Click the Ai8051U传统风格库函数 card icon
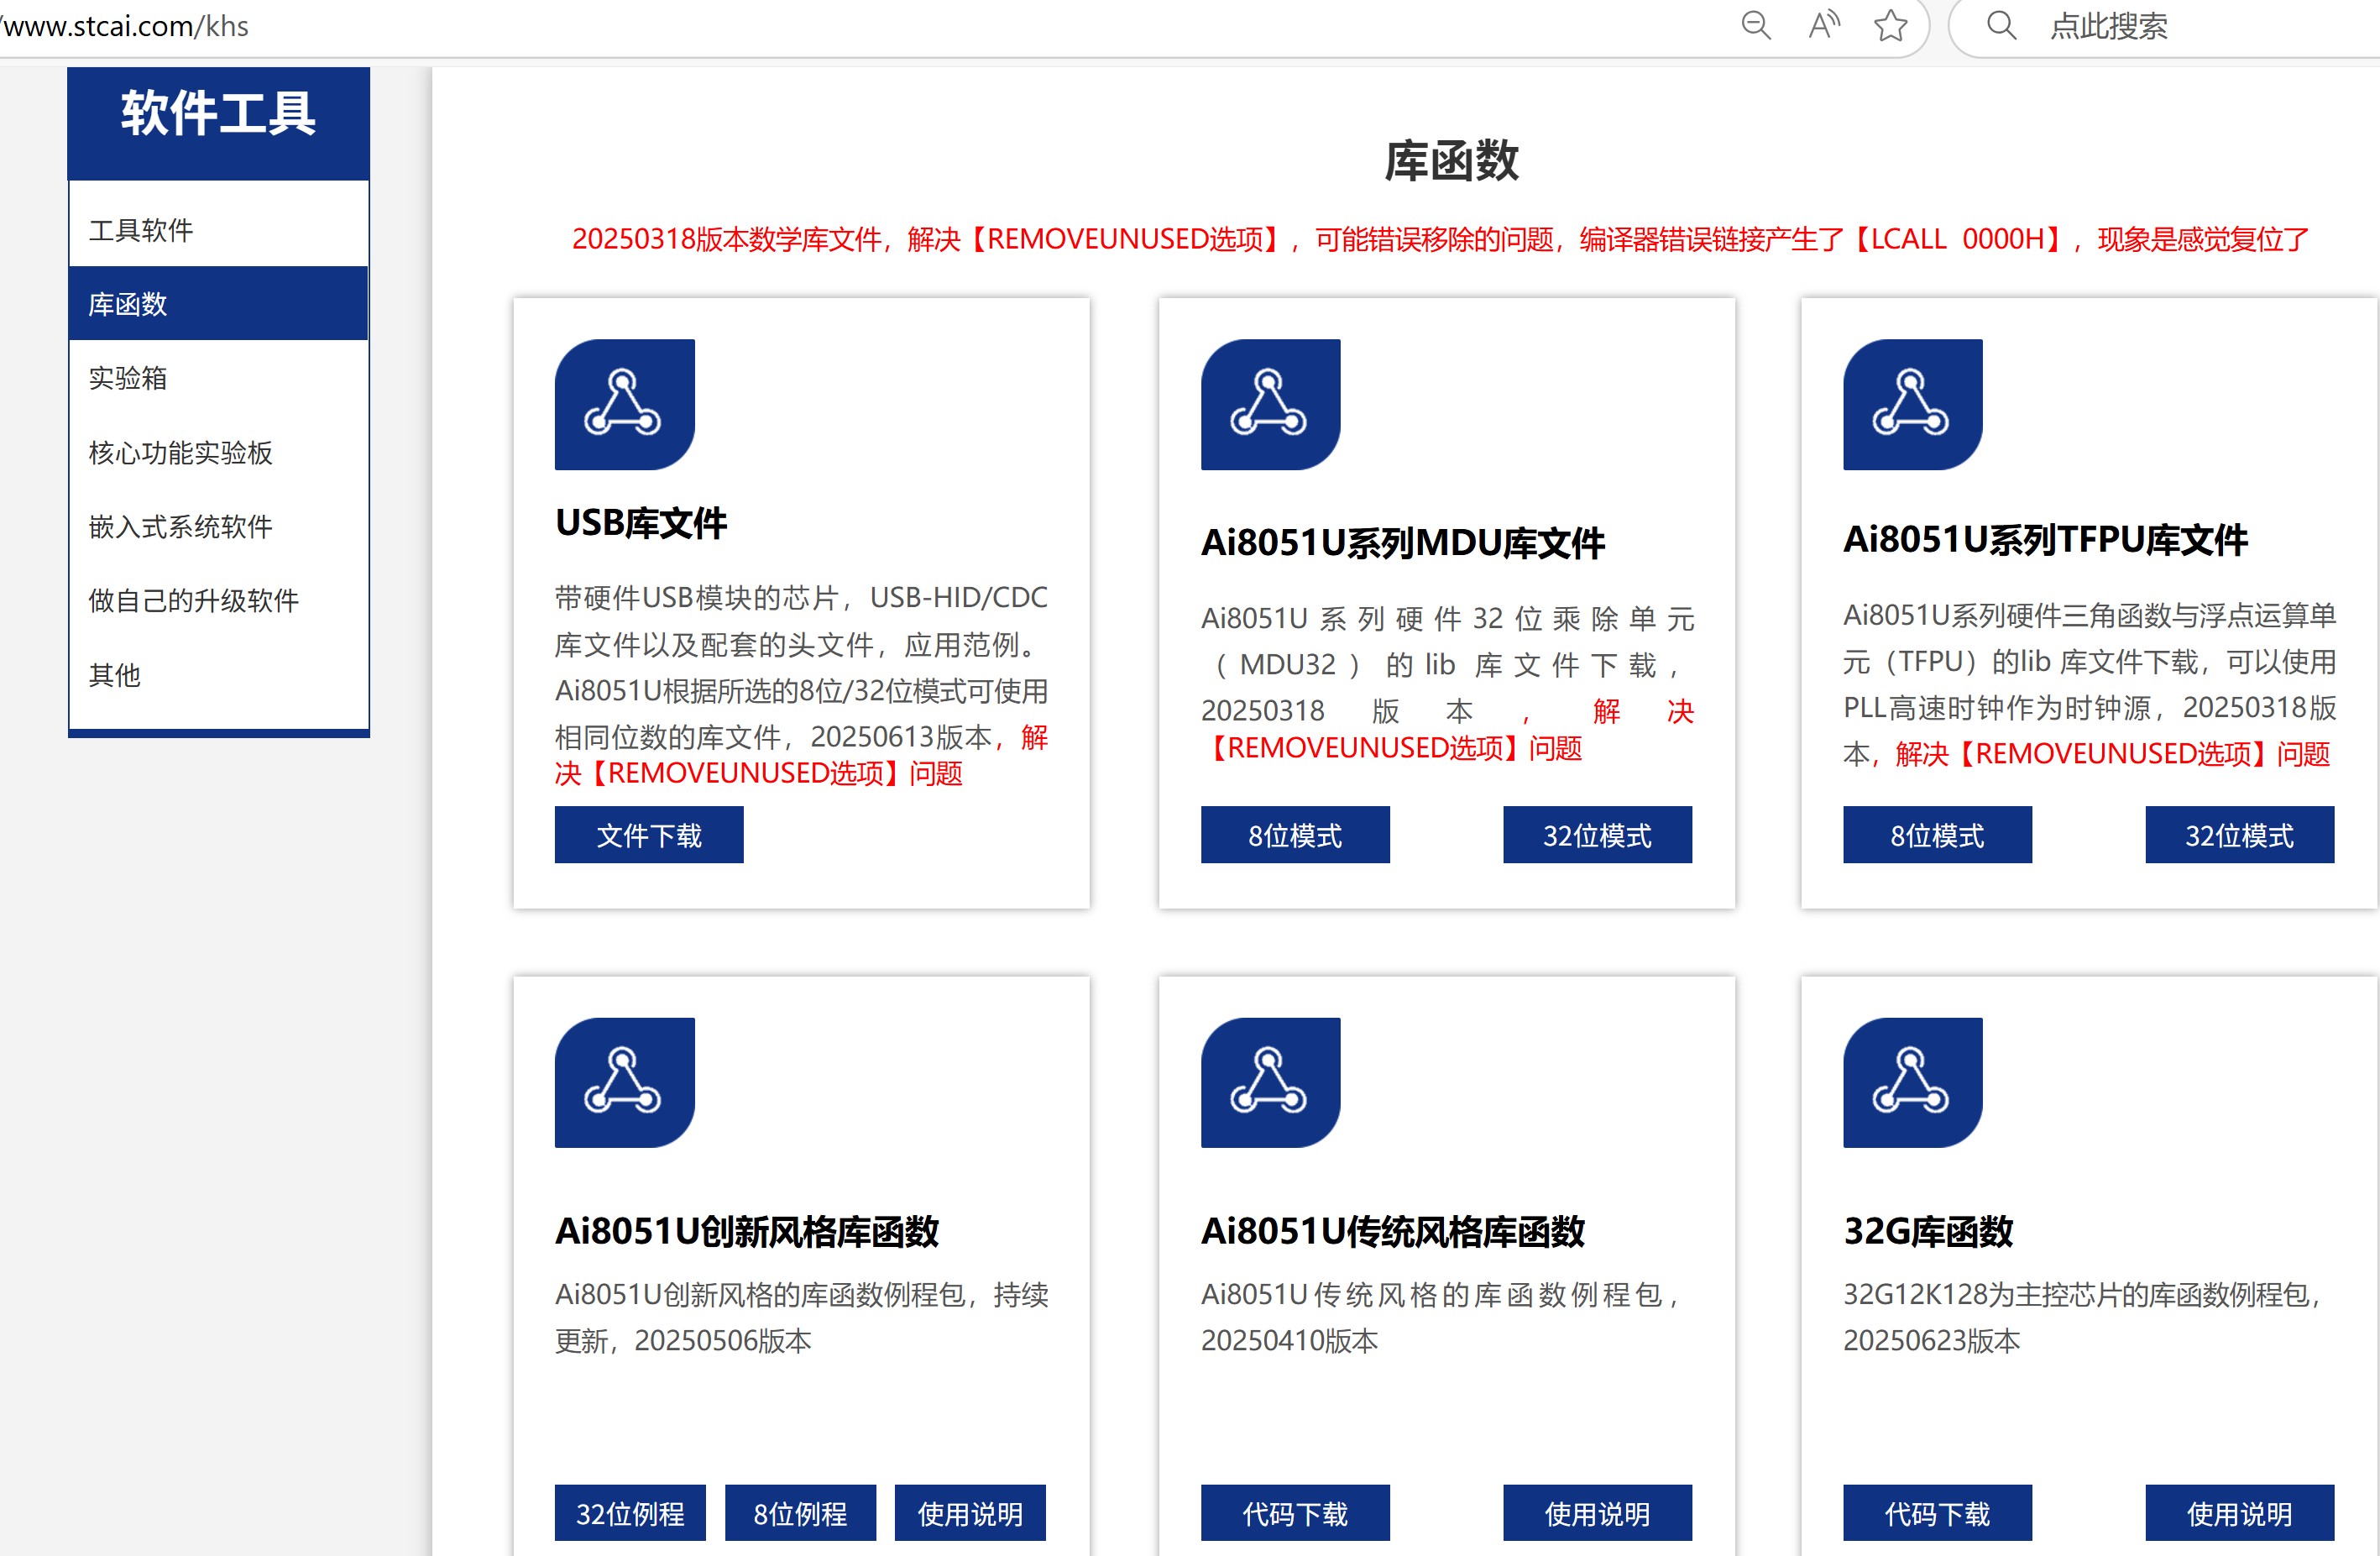Screen dimensions: 2380x1556 pos(1270,1082)
